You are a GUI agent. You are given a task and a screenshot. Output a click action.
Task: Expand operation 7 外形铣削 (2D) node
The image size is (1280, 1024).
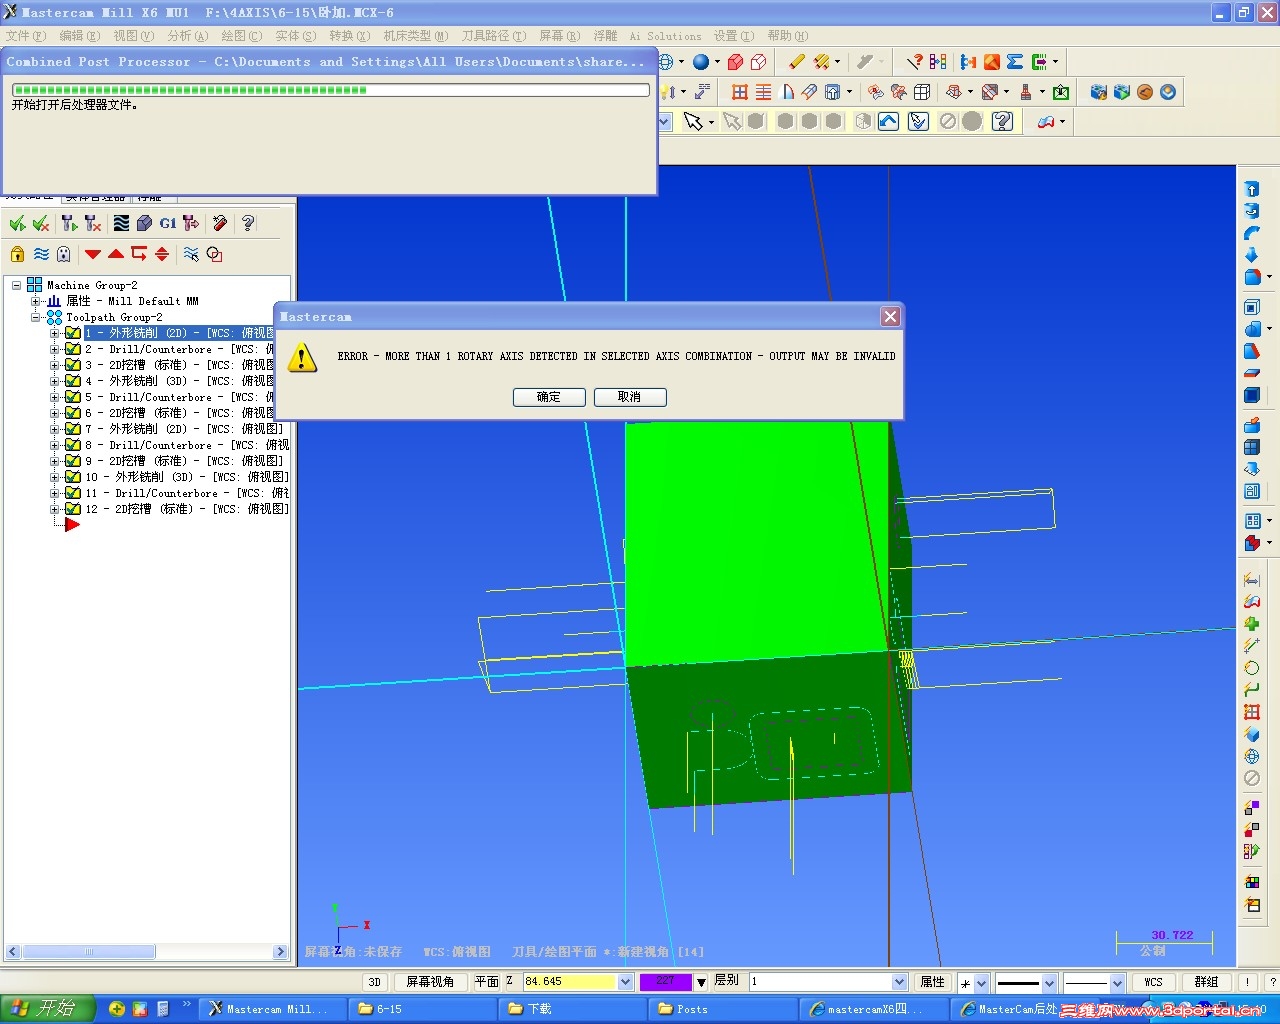pyautogui.click(x=55, y=429)
